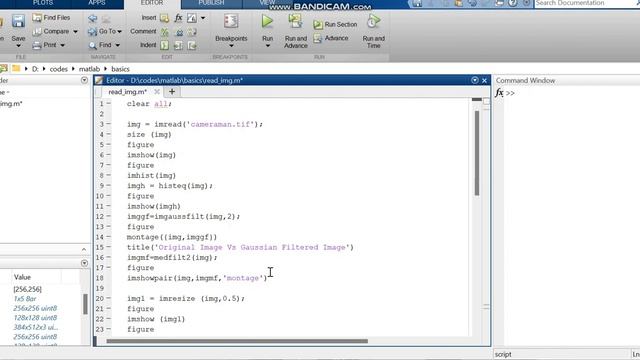Open the Save dropdown arrow
This screenshot has height=360, width=640.
click(18, 46)
